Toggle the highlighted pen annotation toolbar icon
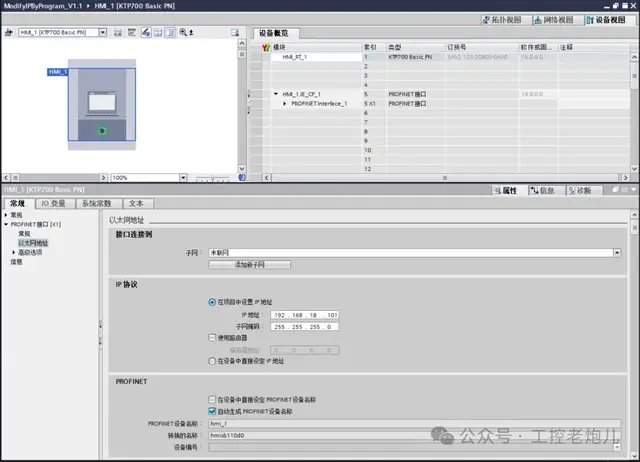640x462 pixels. 146,32
